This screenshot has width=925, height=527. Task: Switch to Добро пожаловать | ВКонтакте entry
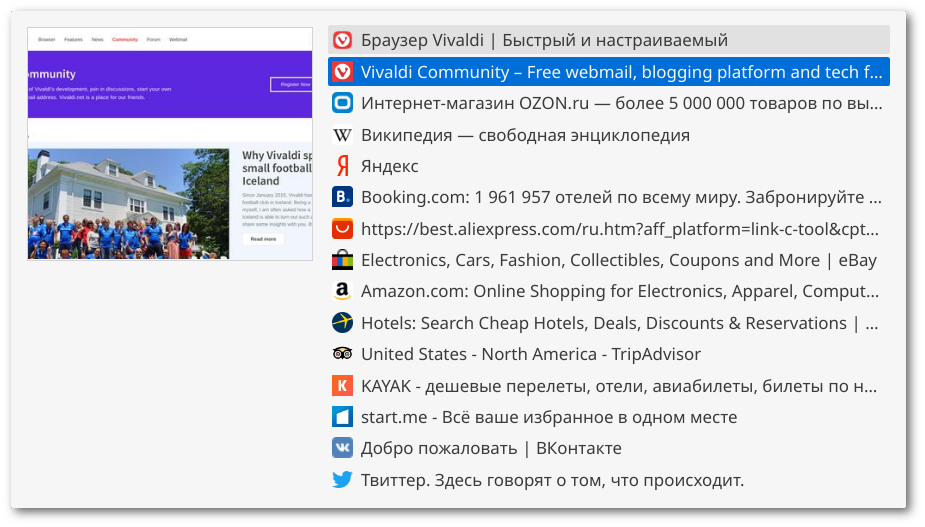click(609, 448)
